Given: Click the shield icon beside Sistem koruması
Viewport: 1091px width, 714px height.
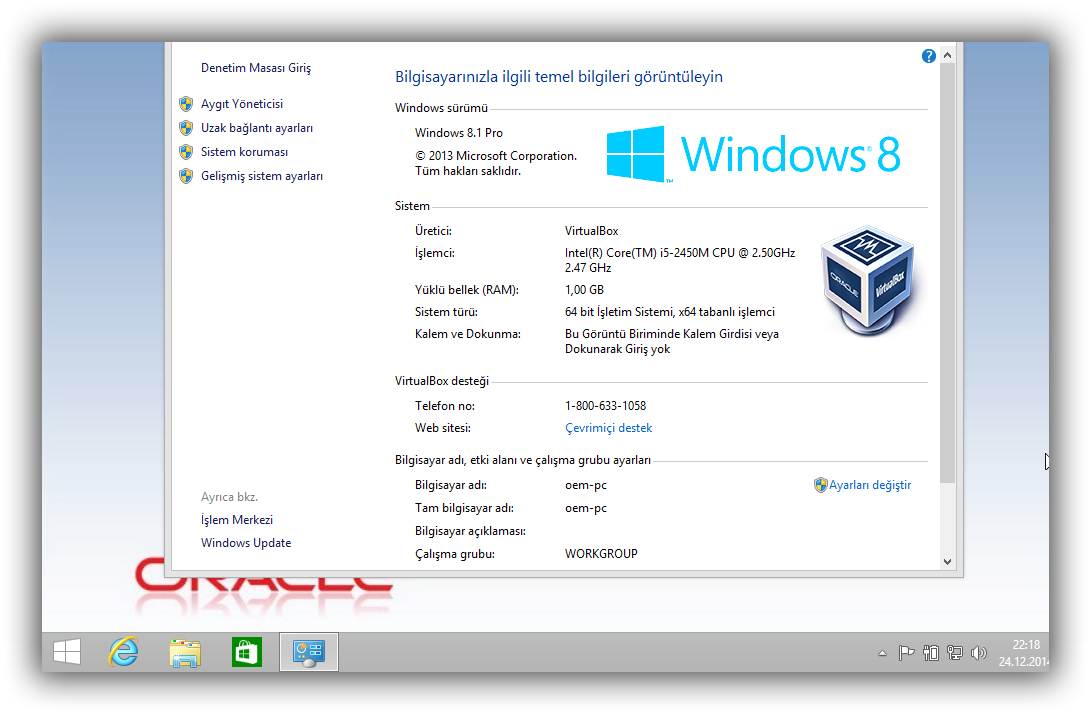Looking at the screenshot, I should click(x=186, y=152).
